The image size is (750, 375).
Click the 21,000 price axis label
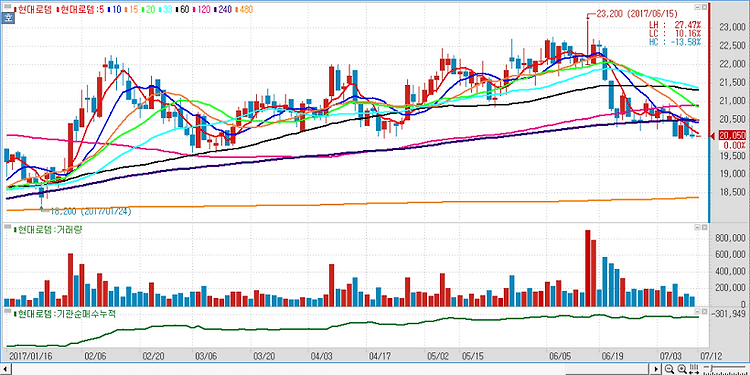(x=732, y=100)
